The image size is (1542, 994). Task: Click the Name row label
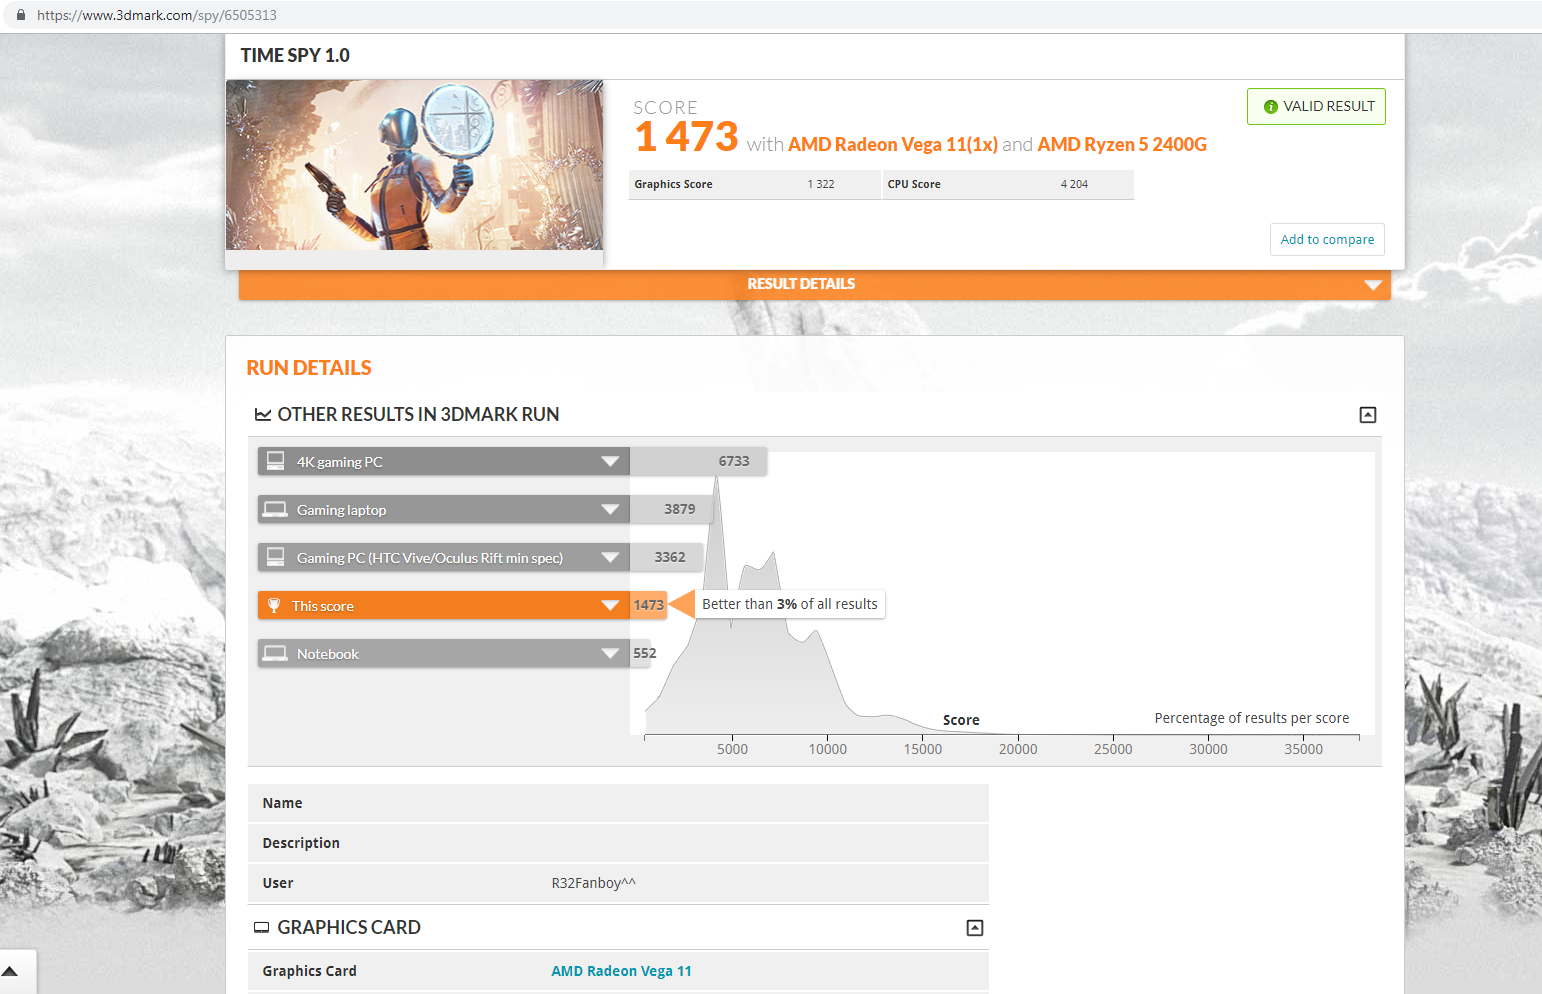point(282,803)
